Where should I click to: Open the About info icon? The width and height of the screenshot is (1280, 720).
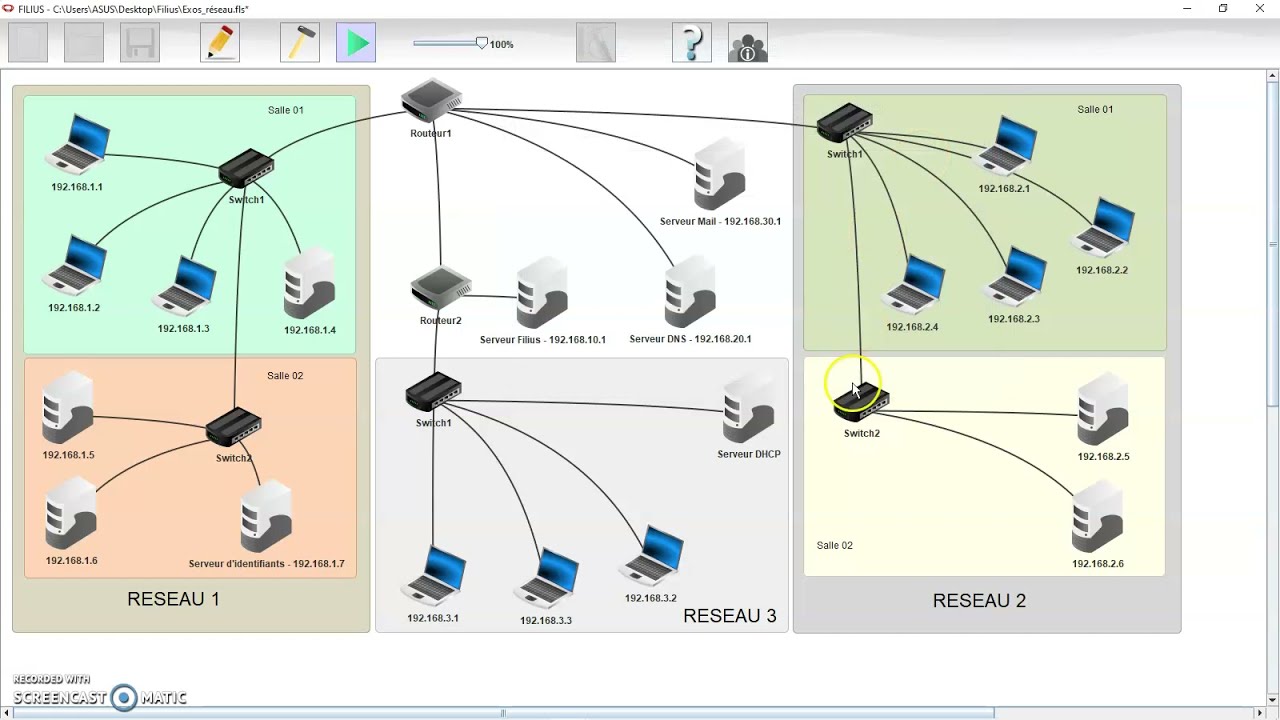click(748, 43)
